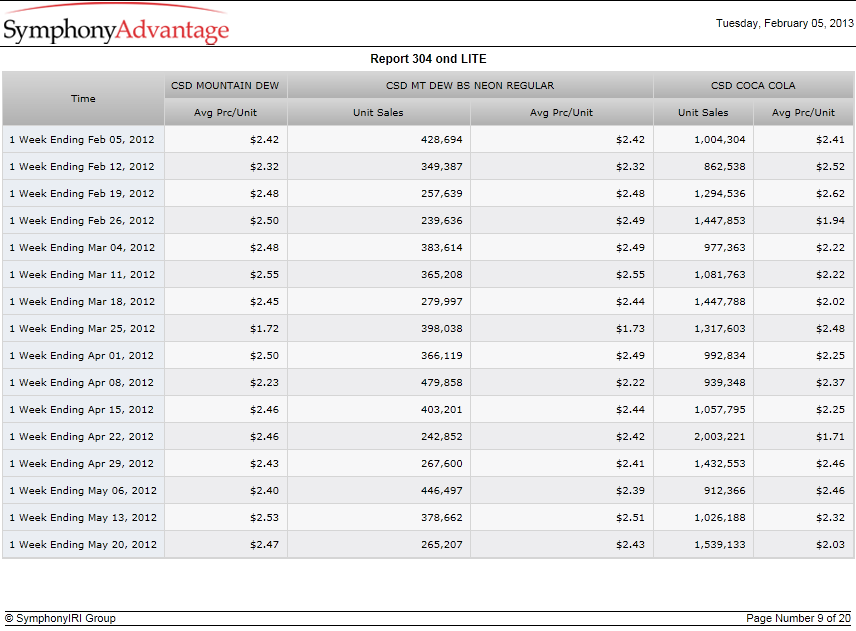Click Coca Cola unit sales 862,538

click(724, 166)
